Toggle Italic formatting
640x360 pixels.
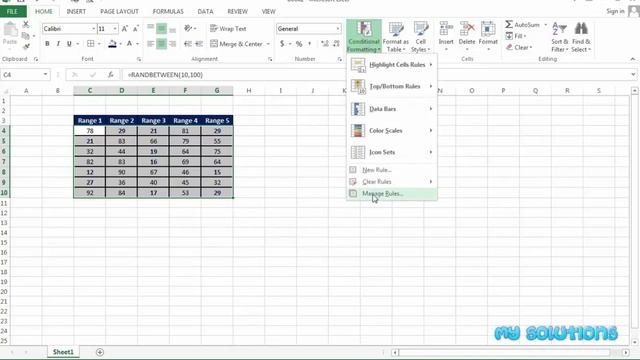pyautogui.click(x=58, y=43)
